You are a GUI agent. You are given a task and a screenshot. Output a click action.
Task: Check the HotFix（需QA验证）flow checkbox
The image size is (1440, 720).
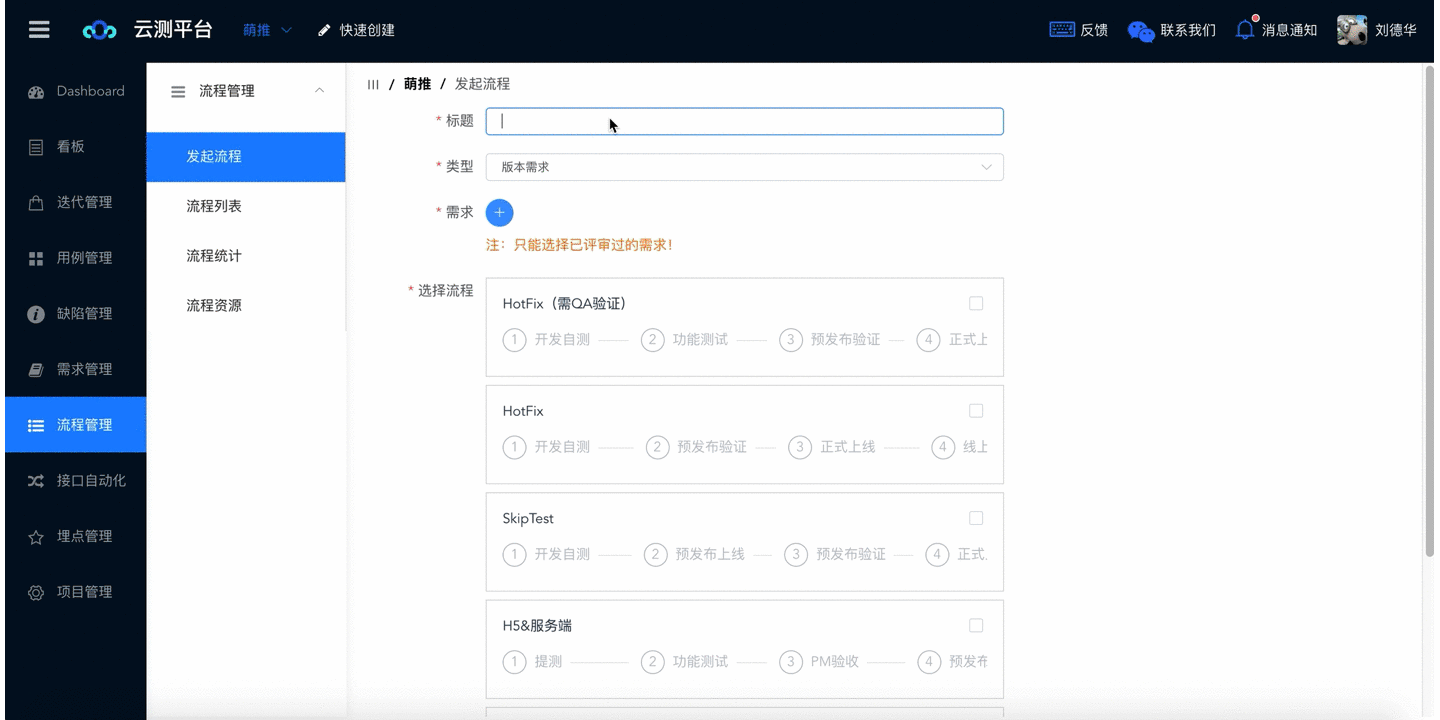click(x=976, y=304)
